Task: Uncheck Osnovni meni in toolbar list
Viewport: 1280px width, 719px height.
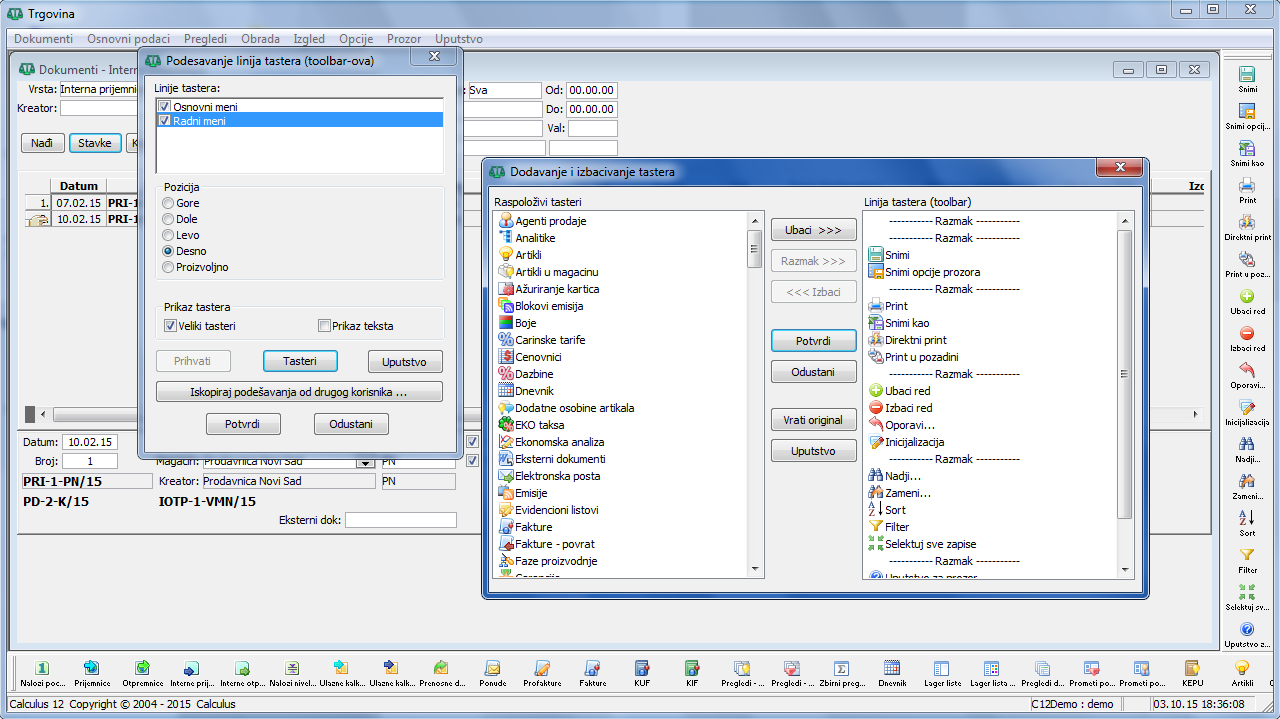Action: (165, 107)
